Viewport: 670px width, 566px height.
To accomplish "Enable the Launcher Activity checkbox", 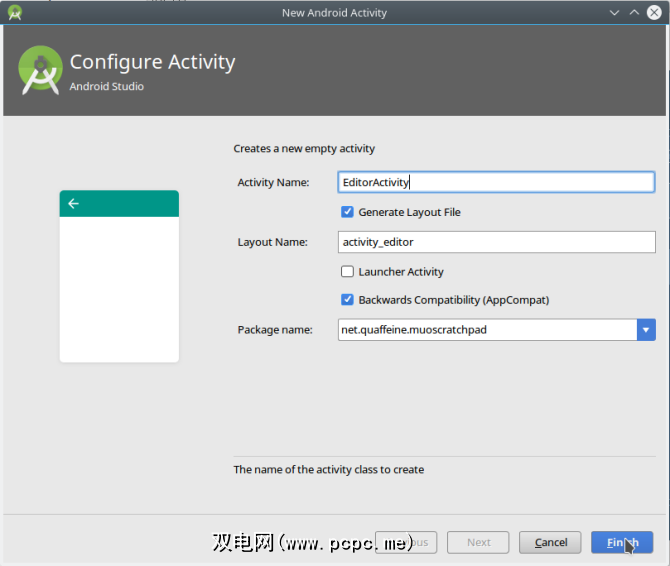I will (347, 271).
